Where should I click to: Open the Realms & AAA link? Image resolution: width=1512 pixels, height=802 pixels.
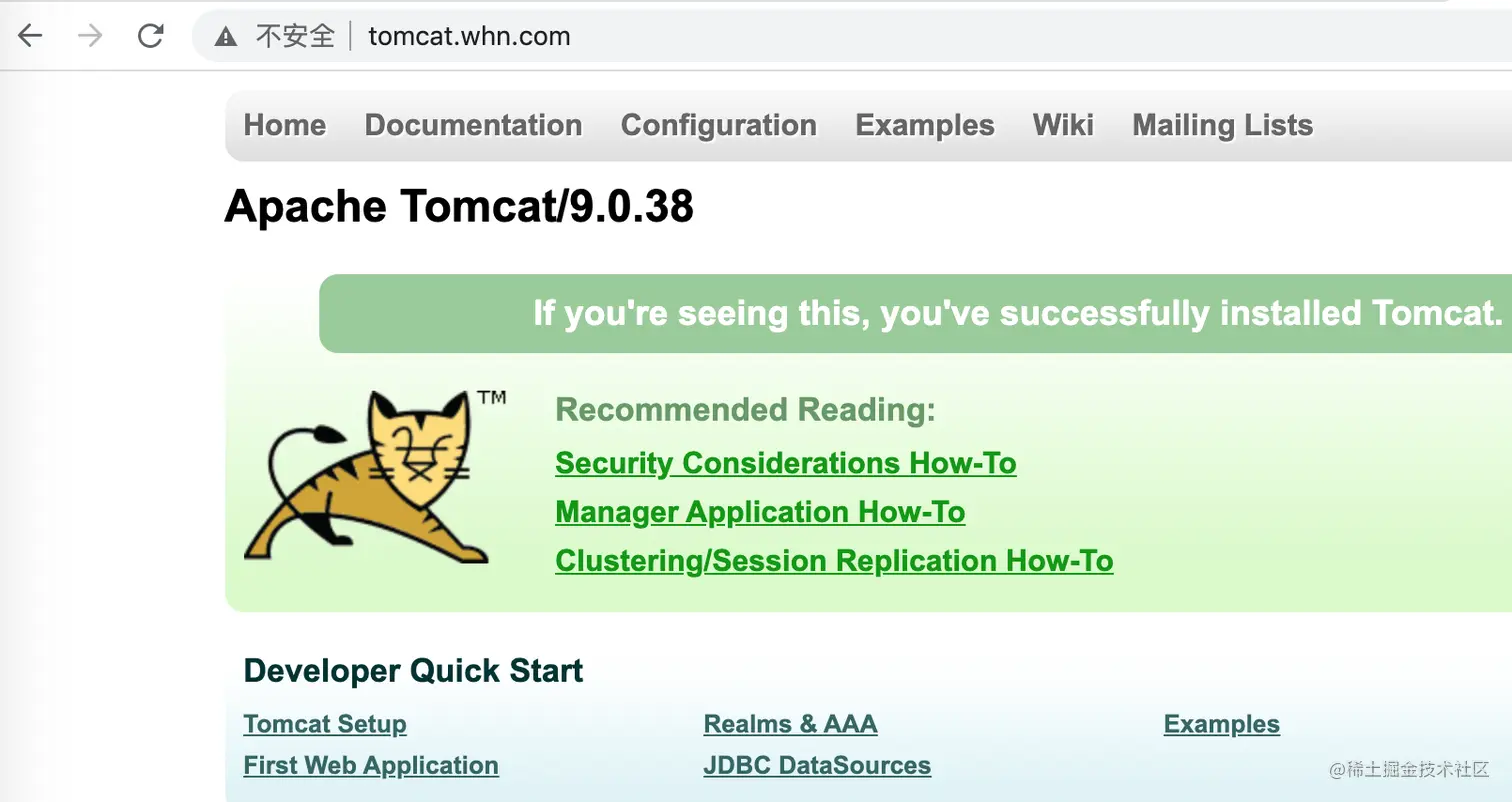click(x=790, y=724)
